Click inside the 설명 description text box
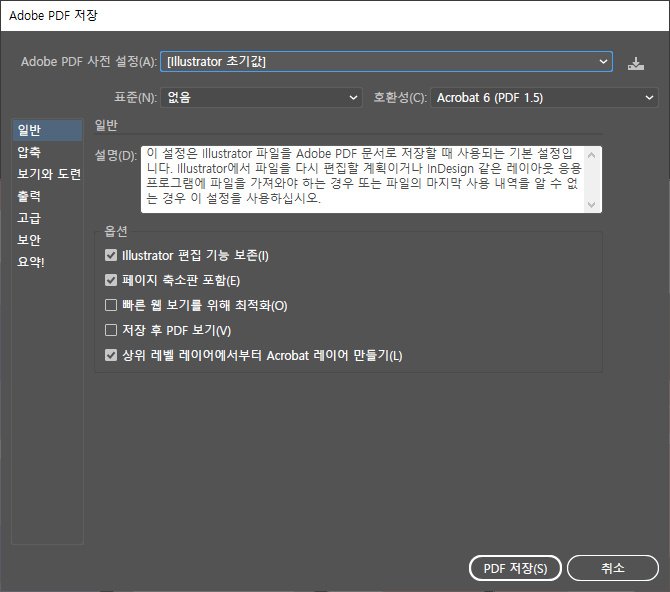Screen dimensions: 670x592 (x=360, y=178)
